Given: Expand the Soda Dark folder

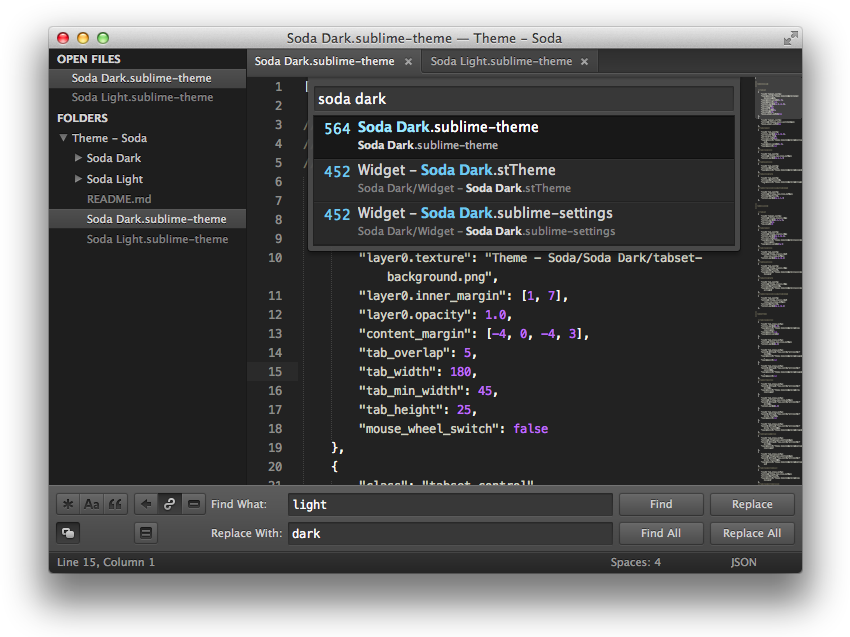Looking at the screenshot, I should (78, 158).
